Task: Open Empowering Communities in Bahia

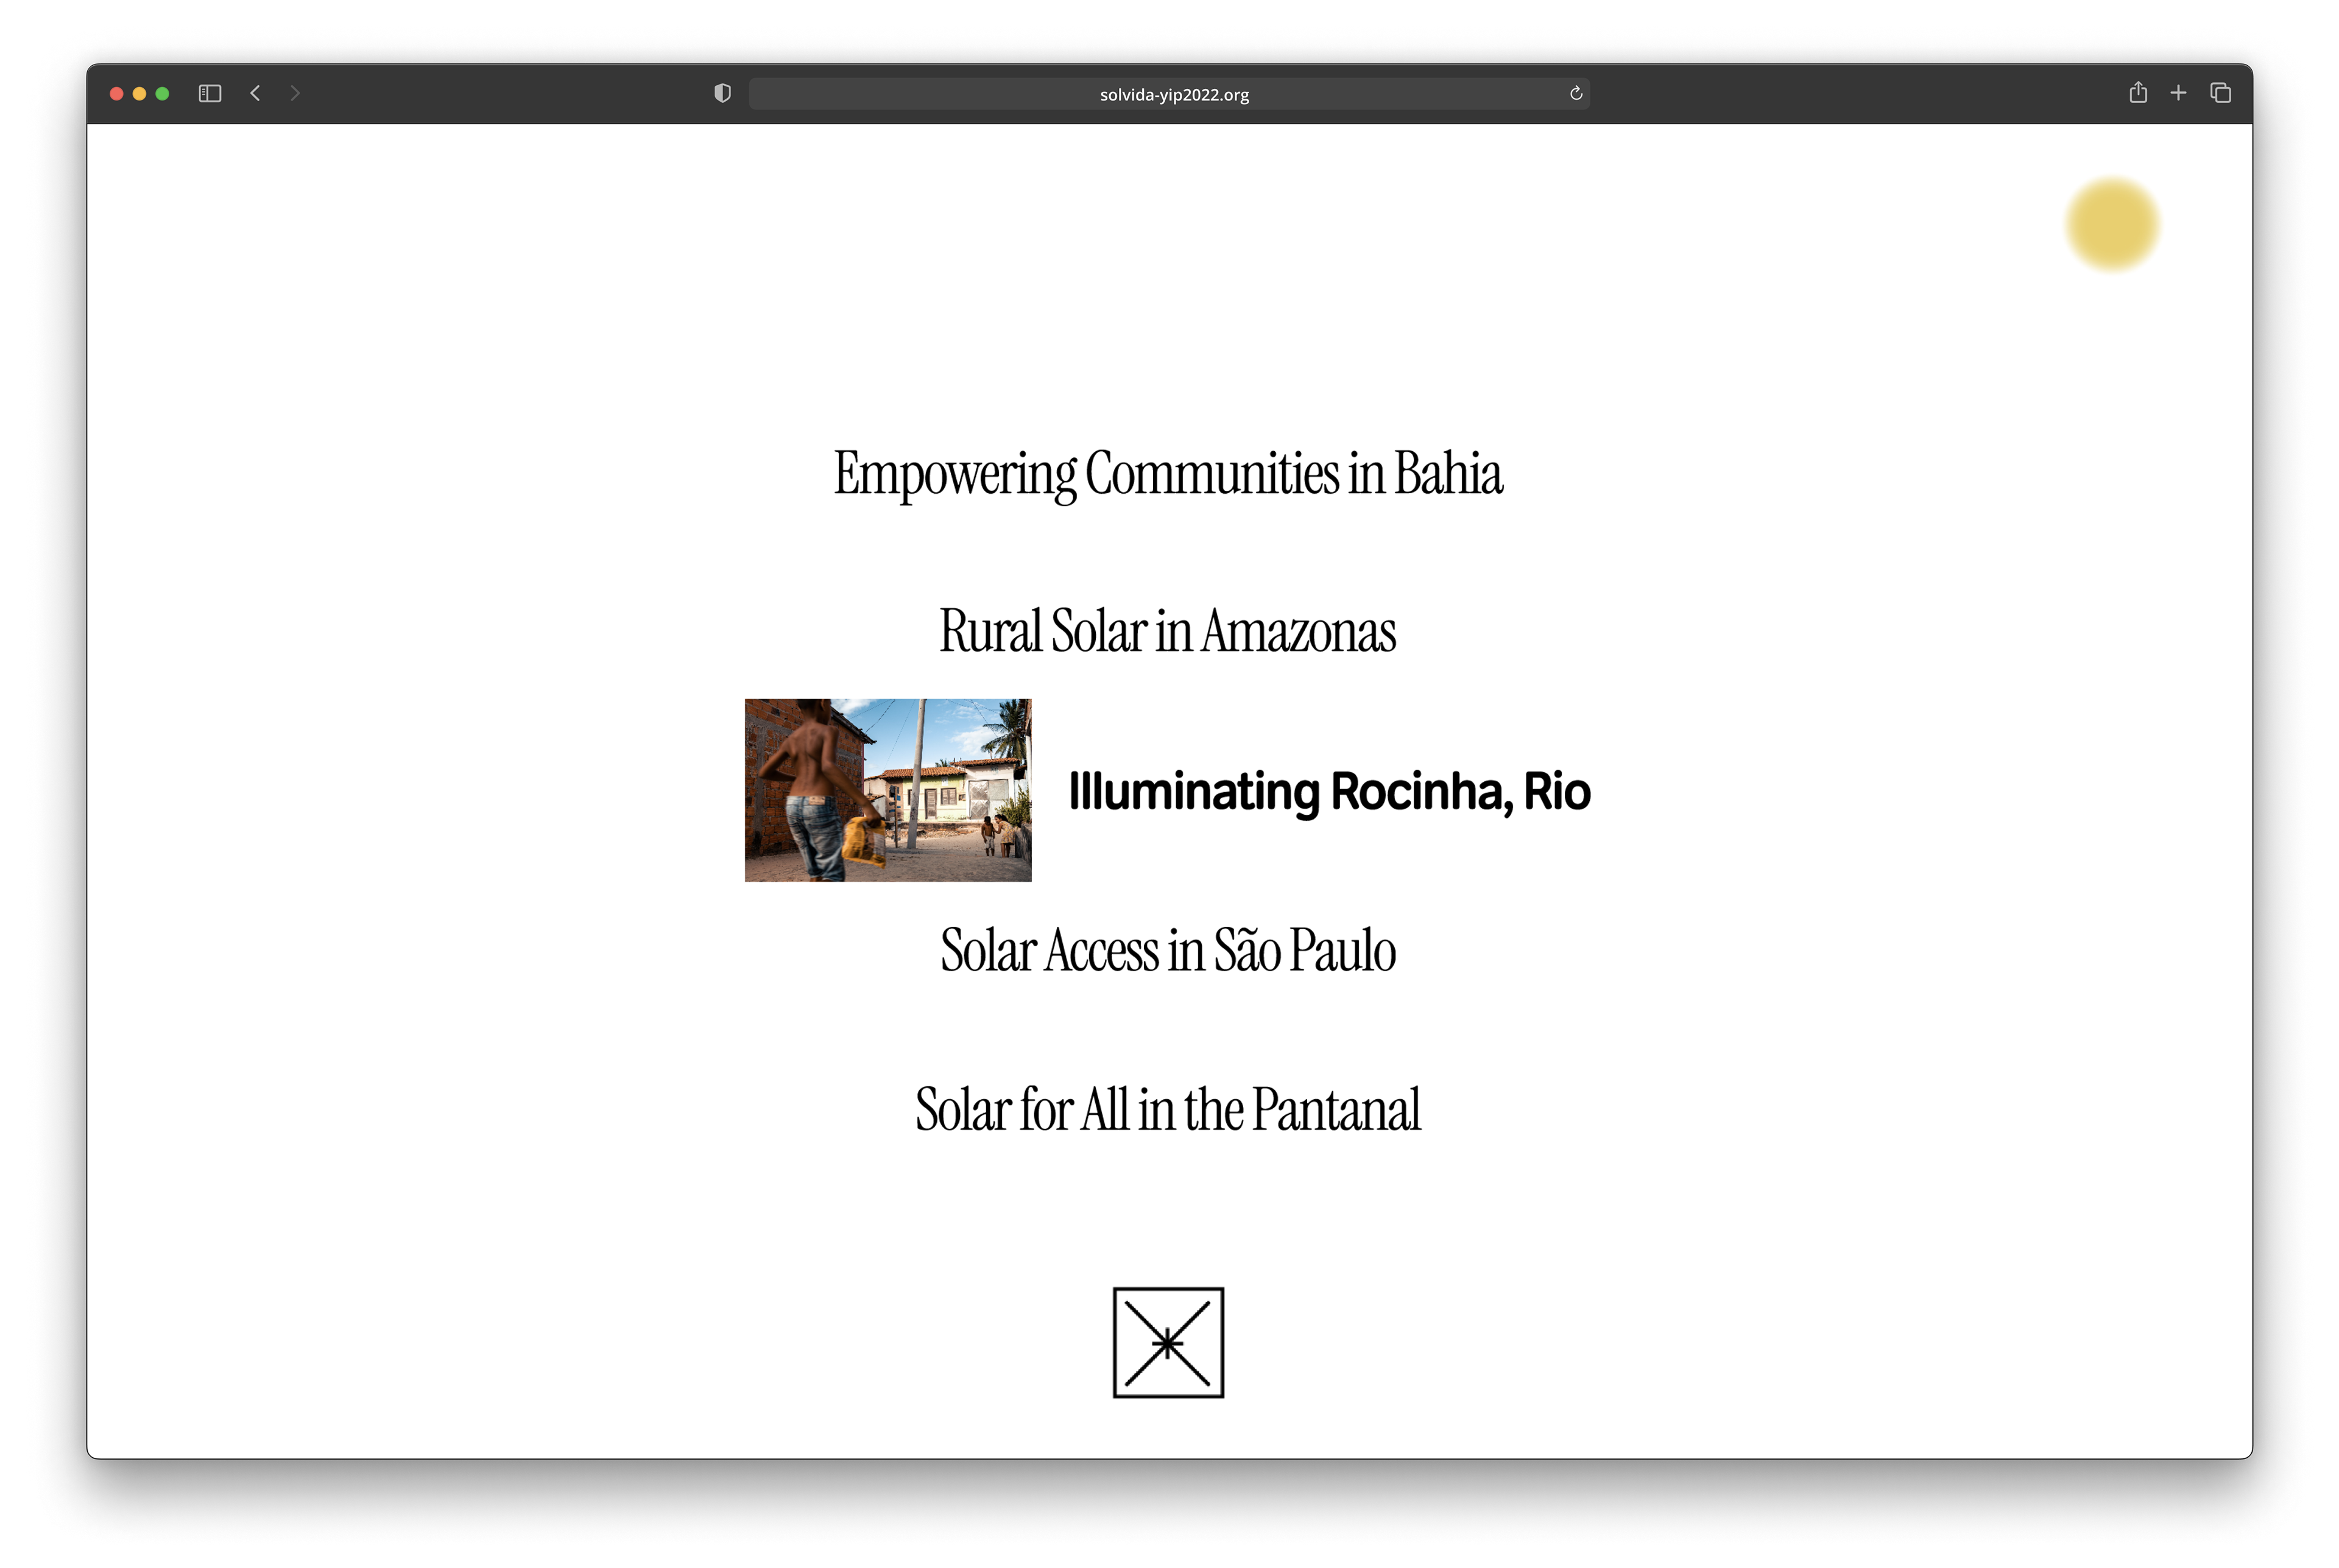Action: coord(1168,473)
